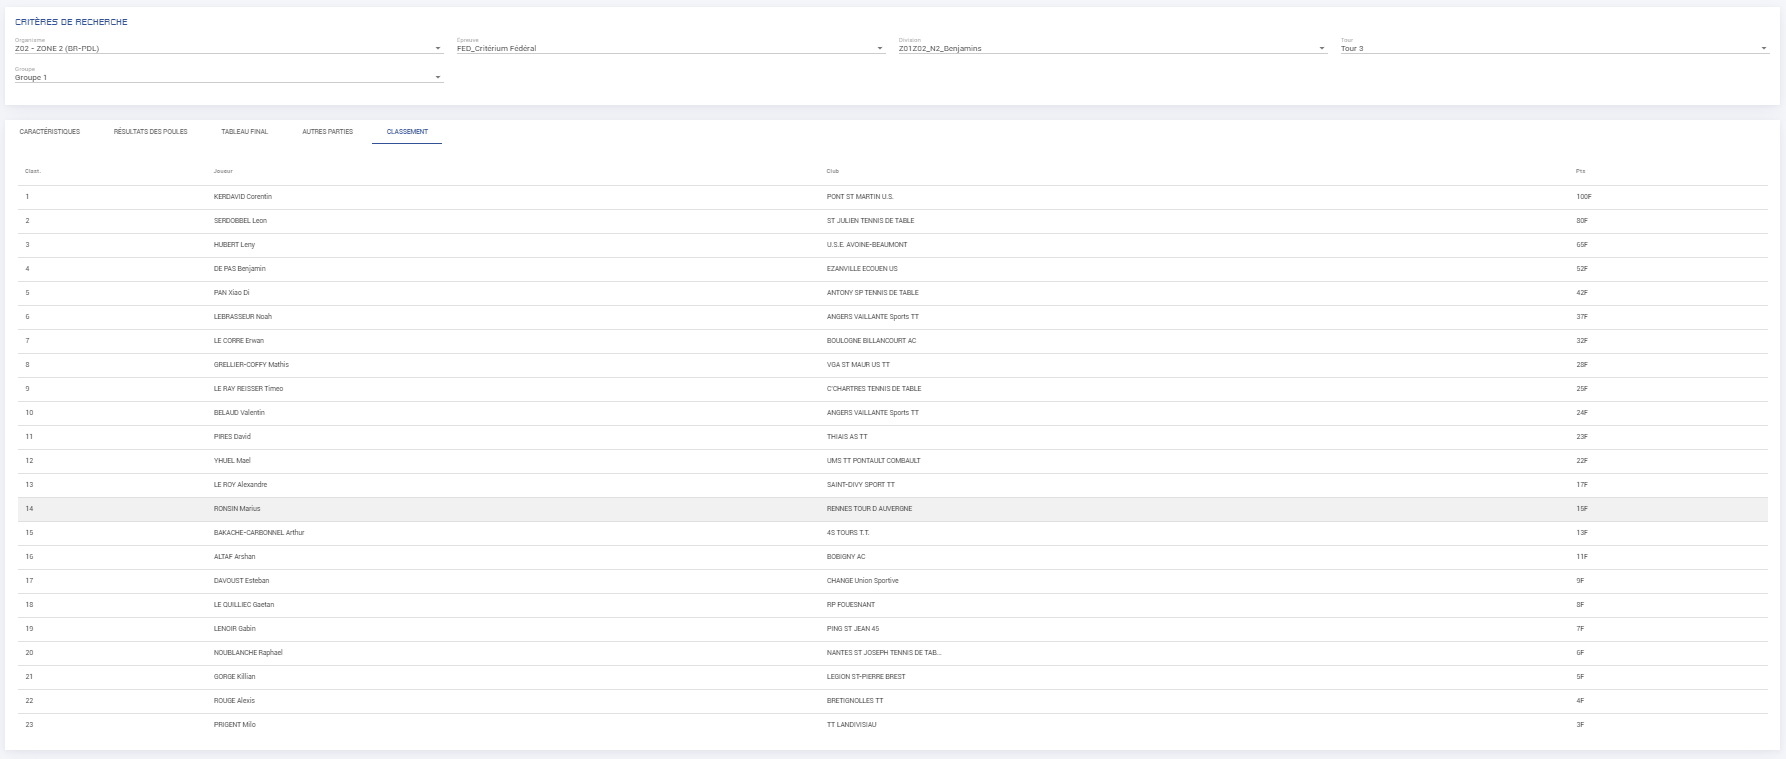Open the Division dropdown Z01Z02_N2_Benjamins
The width and height of the screenshot is (1786, 759).
(1112, 48)
